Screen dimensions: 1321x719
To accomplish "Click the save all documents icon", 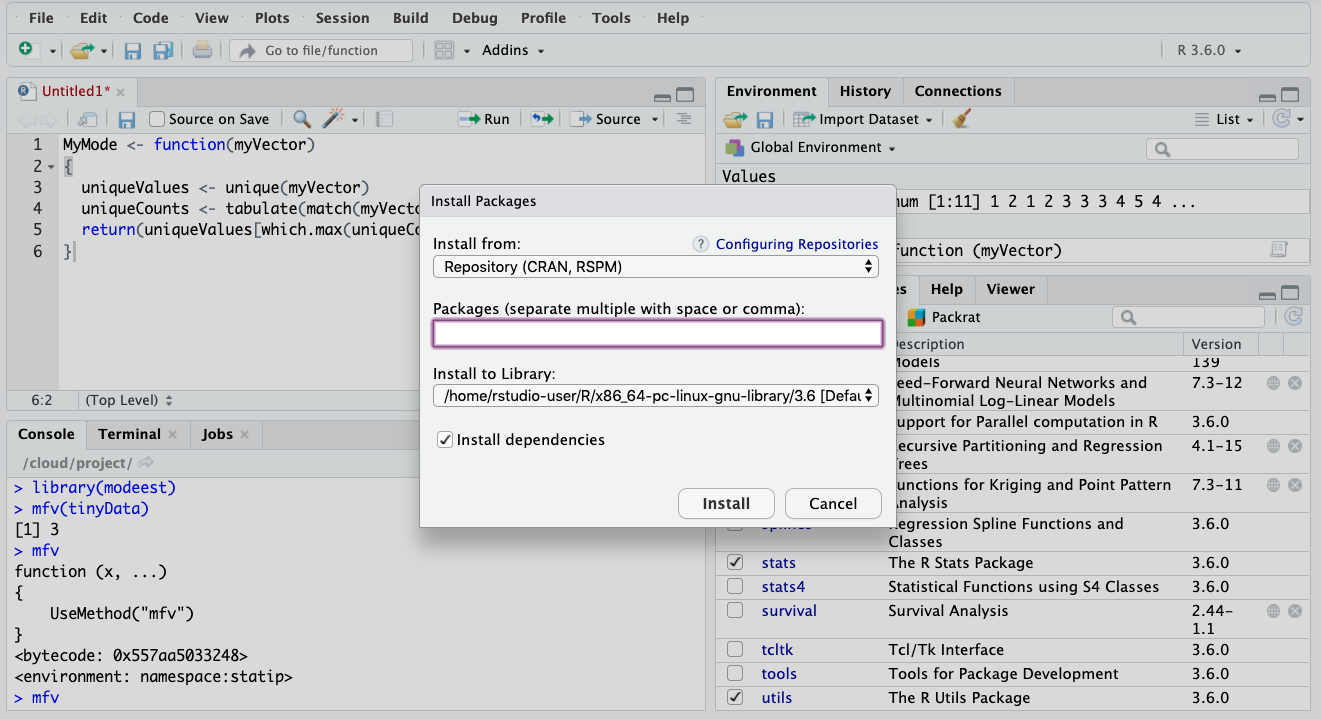I will pos(163,50).
